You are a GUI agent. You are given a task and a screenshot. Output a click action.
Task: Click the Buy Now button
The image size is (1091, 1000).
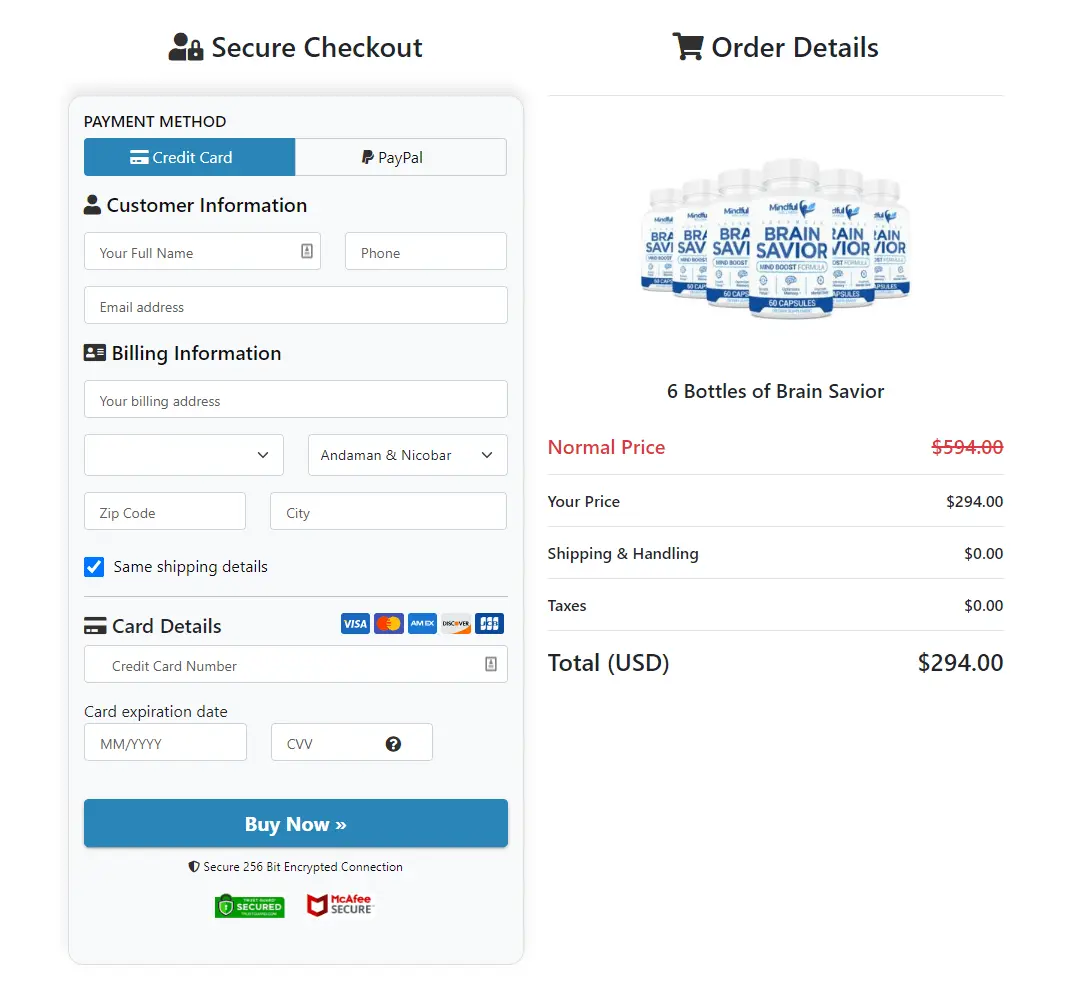click(x=296, y=823)
